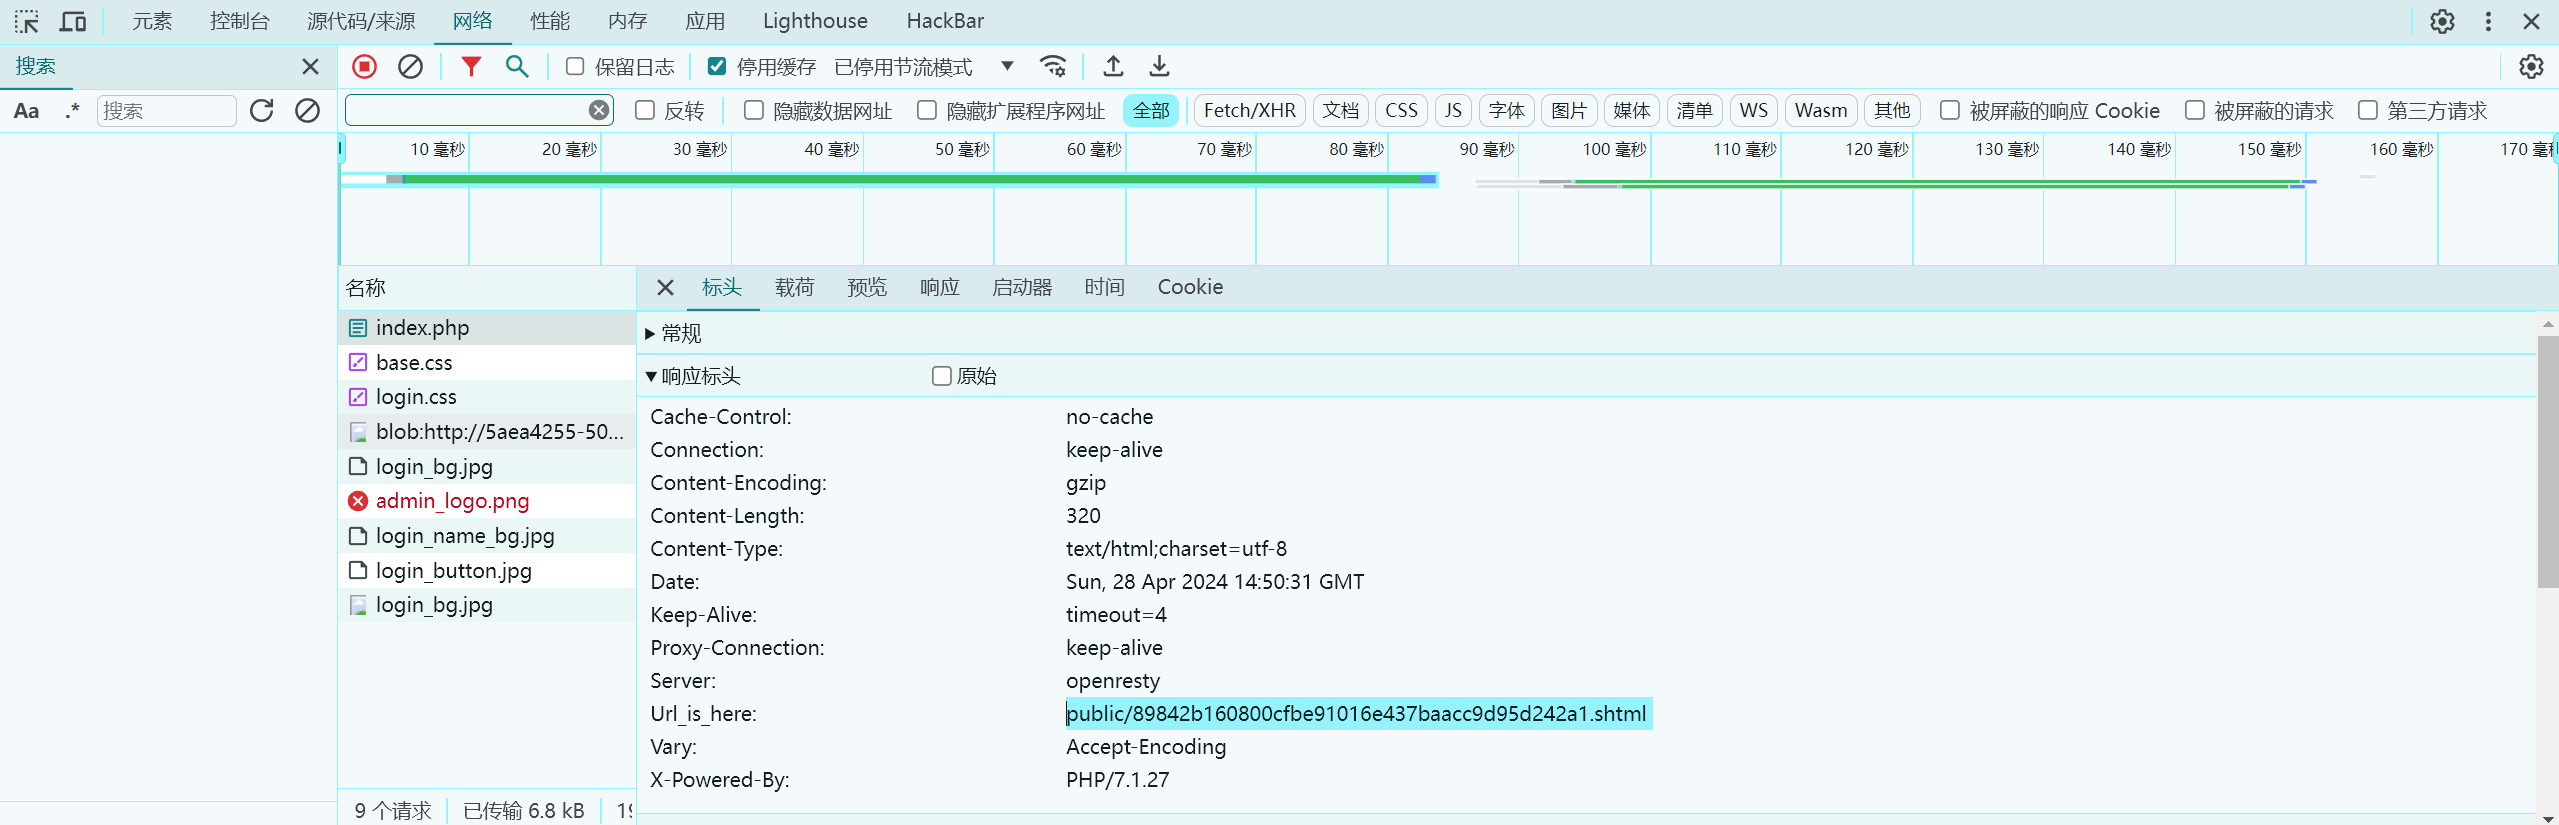Close the search sidebar panel
This screenshot has height=825, width=2559.
tap(310, 66)
